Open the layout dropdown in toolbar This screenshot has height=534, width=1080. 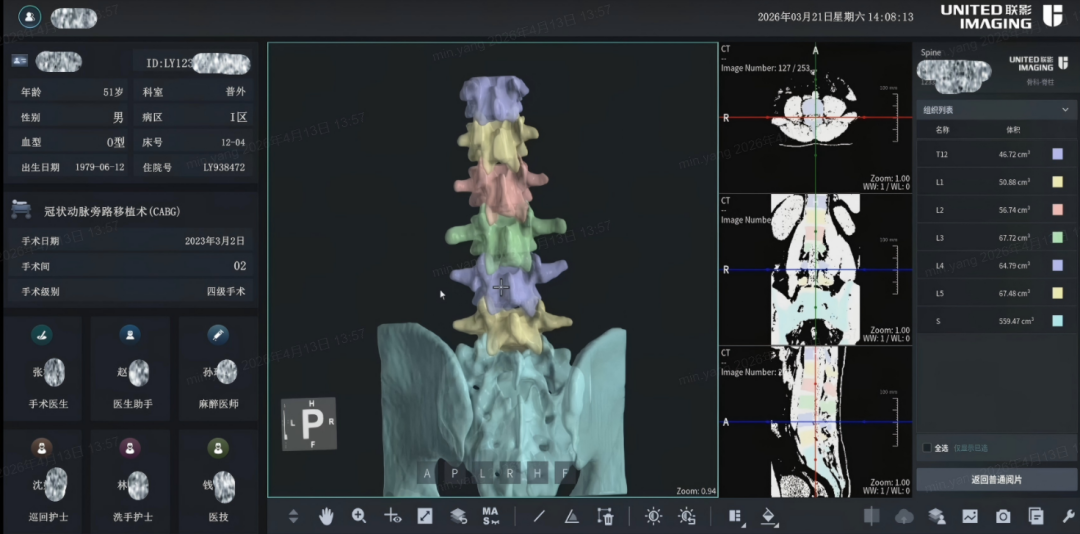tap(737, 516)
